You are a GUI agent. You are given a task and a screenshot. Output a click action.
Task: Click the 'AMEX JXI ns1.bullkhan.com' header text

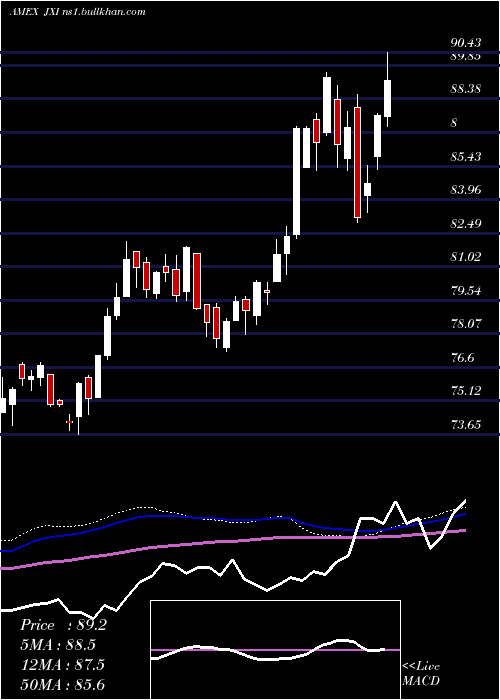coord(78,12)
